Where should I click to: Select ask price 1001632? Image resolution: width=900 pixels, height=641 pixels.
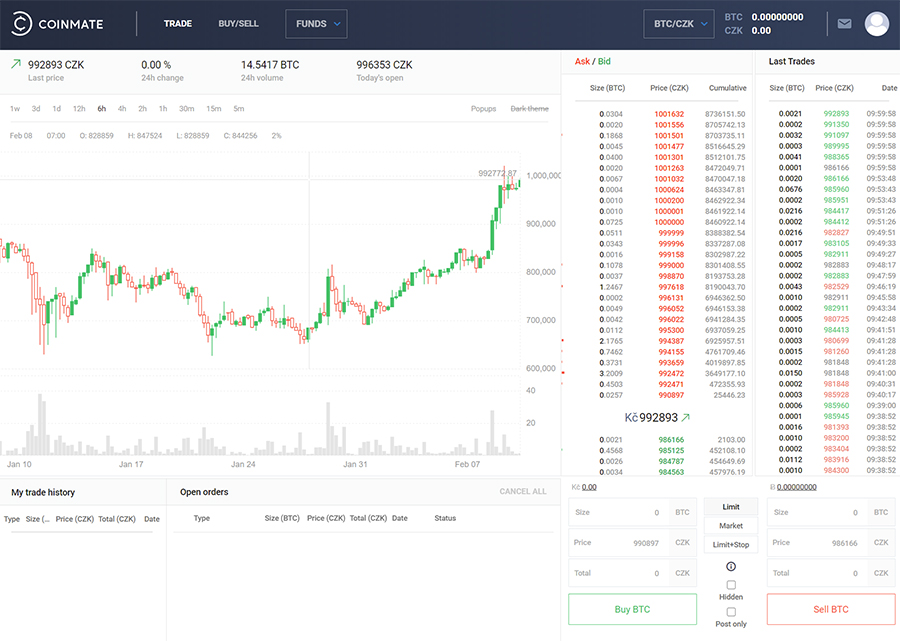[669, 114]
